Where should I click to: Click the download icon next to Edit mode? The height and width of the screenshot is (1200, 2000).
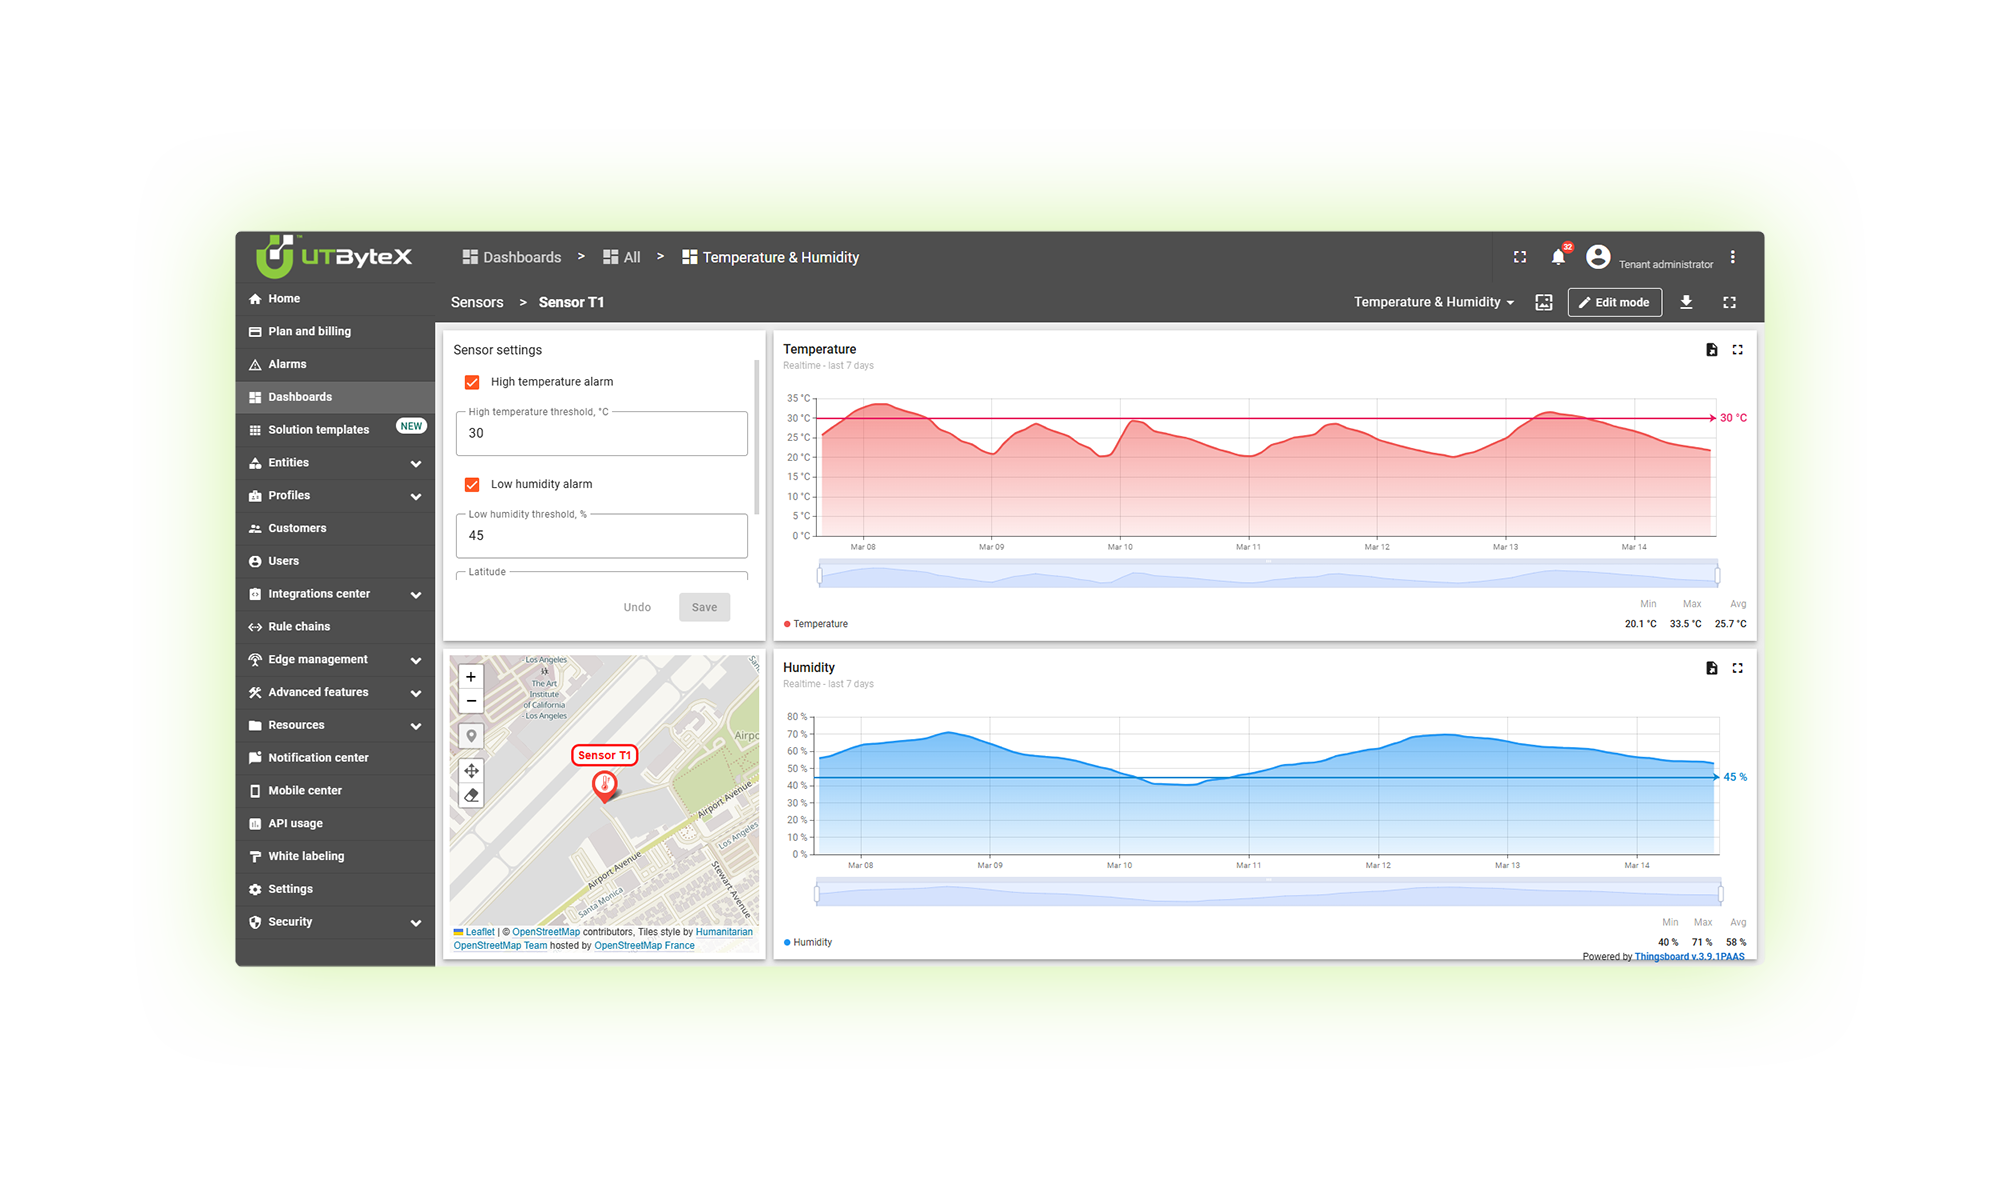point(1687,302)
